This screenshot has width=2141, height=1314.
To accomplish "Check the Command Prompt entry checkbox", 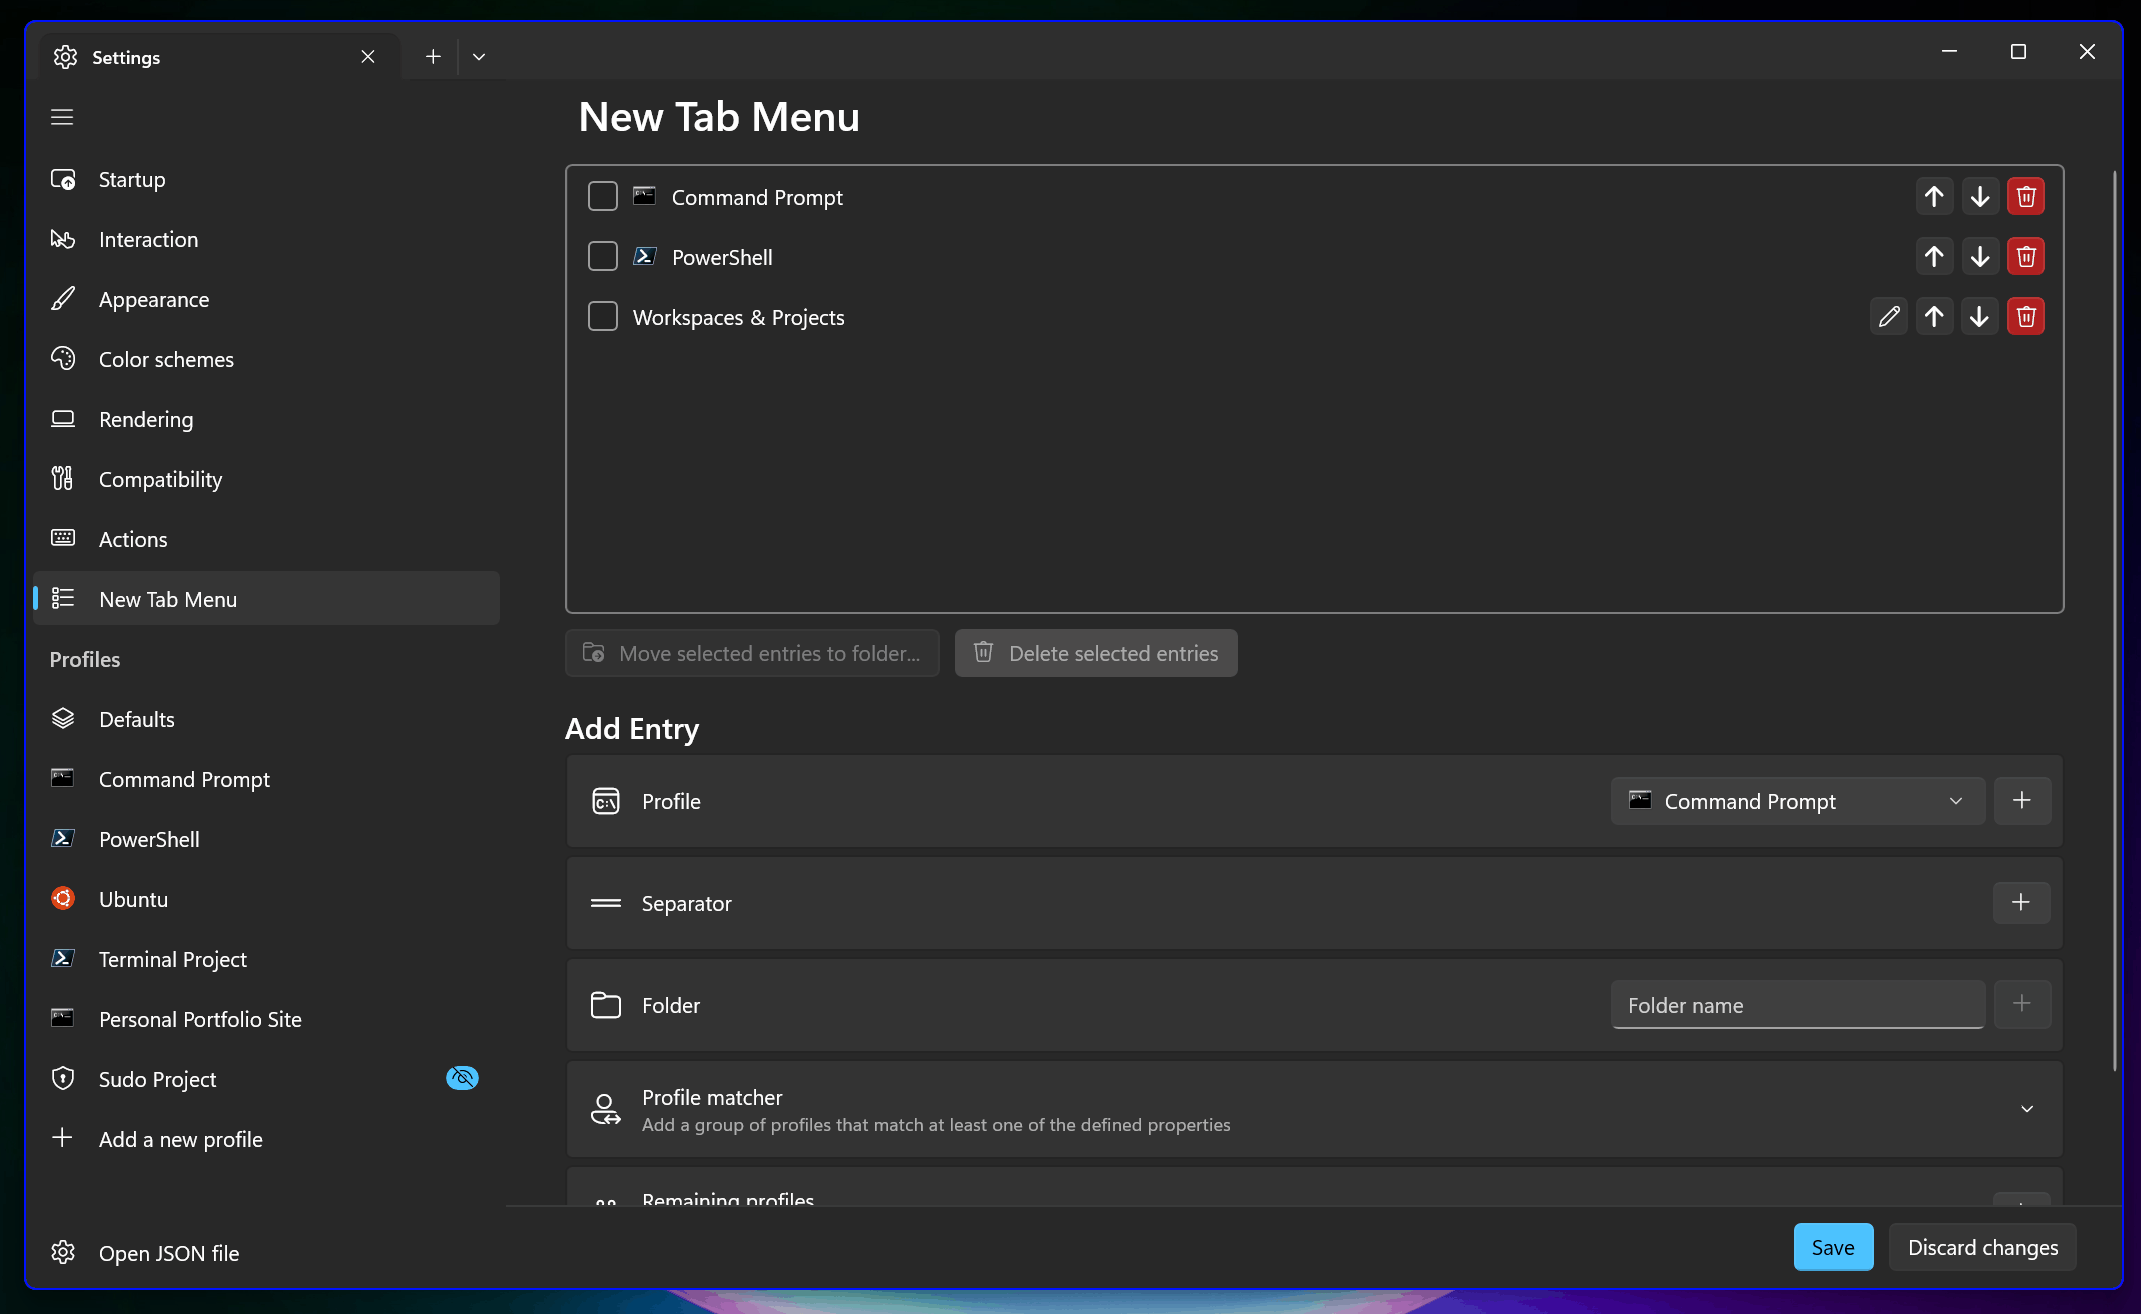I will [x=603, y=196].
